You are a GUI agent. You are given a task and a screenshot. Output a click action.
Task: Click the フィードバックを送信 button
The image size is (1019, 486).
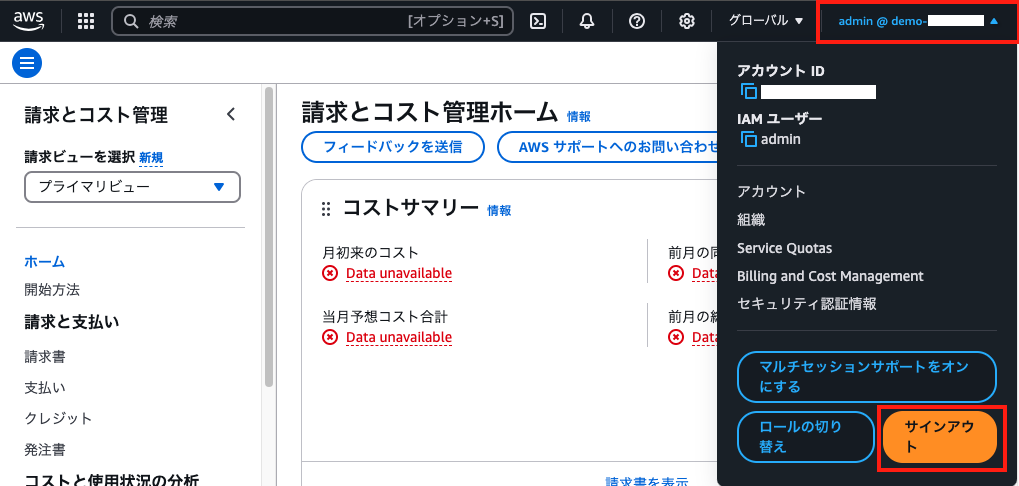pyautogui.click(x=393, y=147)
